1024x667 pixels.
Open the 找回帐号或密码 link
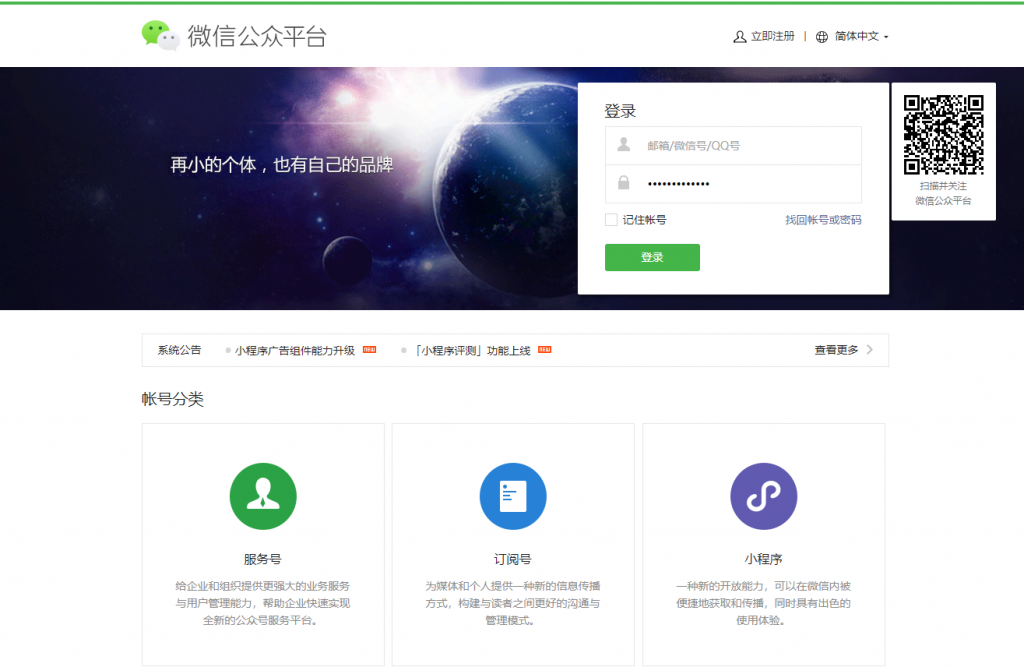(x=823, y=220)
